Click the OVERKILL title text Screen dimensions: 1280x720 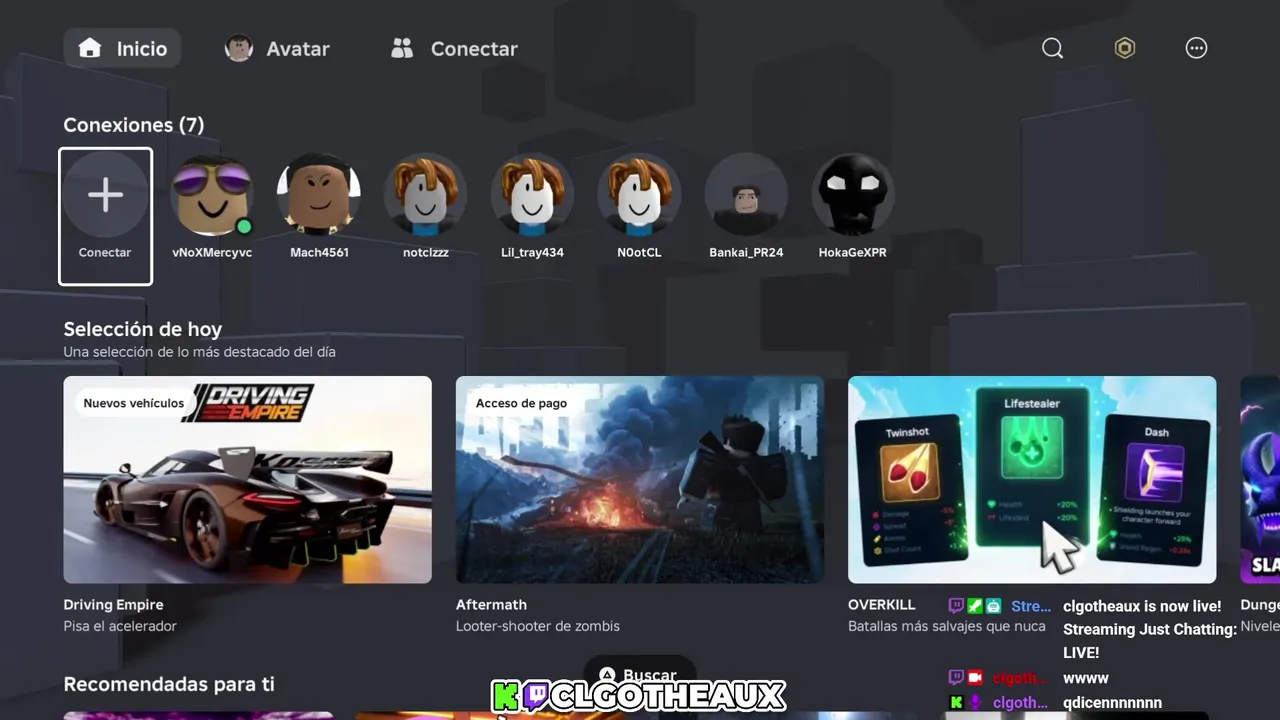[882, 605]
